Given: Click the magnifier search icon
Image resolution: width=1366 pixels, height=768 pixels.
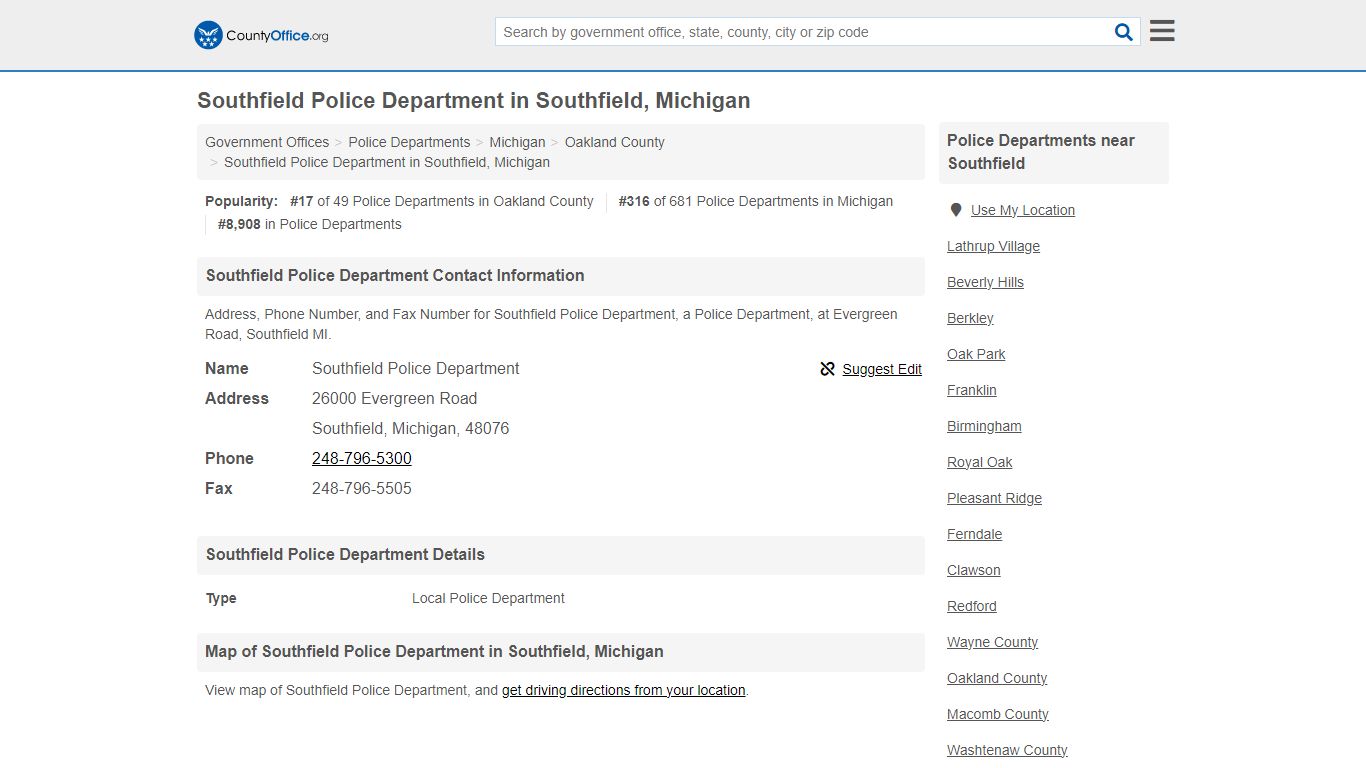Looking at the screenshot, I should (1124, 32).
